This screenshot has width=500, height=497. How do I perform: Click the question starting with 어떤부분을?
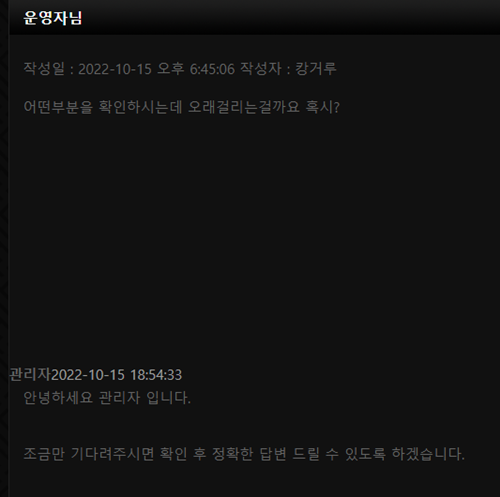click(182, 107)
